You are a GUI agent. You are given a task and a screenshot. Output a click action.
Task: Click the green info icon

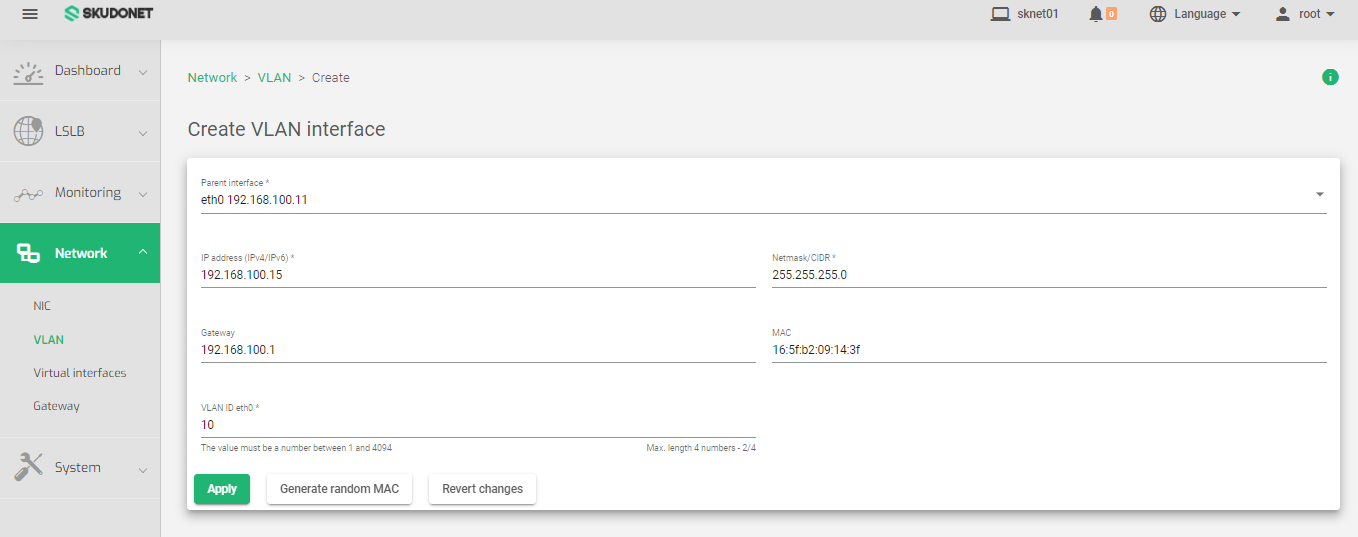pyautogui.click(x=1330, y=77)
